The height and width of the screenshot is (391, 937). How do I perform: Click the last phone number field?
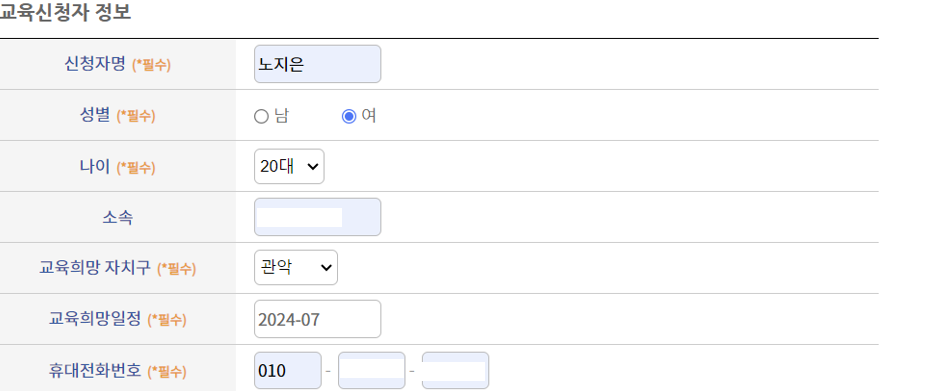coord(455,371)
